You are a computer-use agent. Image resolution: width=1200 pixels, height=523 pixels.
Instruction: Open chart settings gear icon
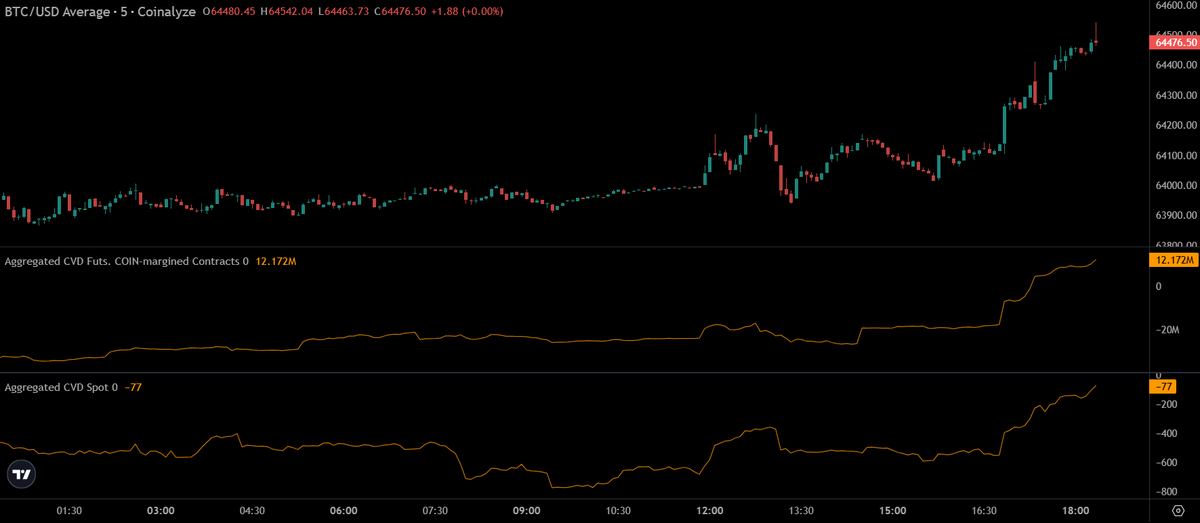tap(1176, 510)
